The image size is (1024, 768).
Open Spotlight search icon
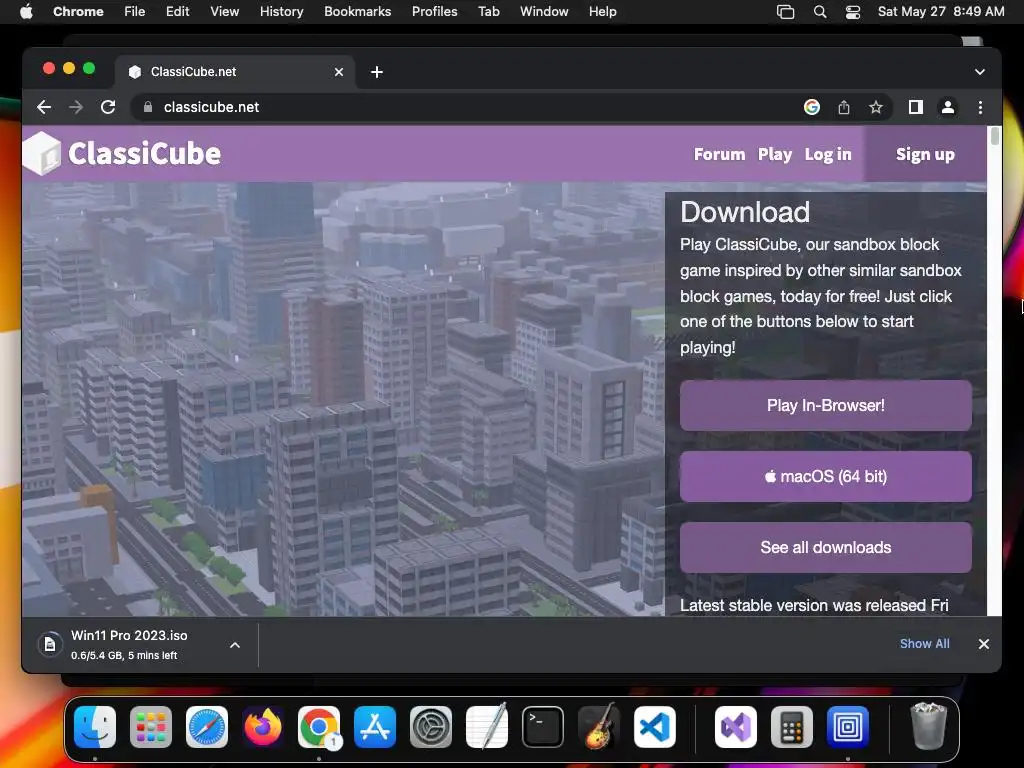click(820, 12)
